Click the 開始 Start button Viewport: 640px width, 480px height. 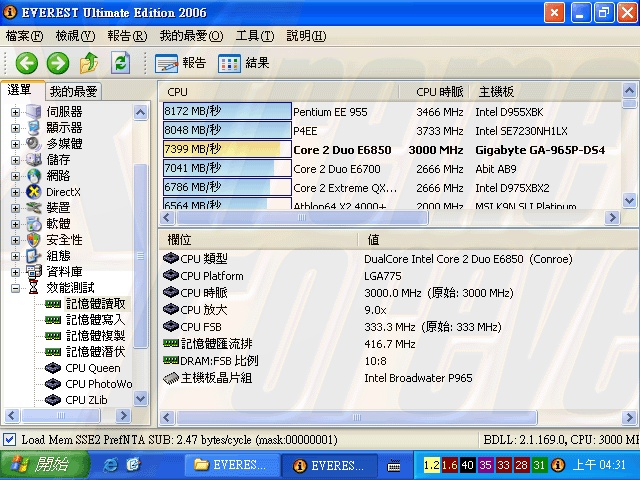point(37,465)
